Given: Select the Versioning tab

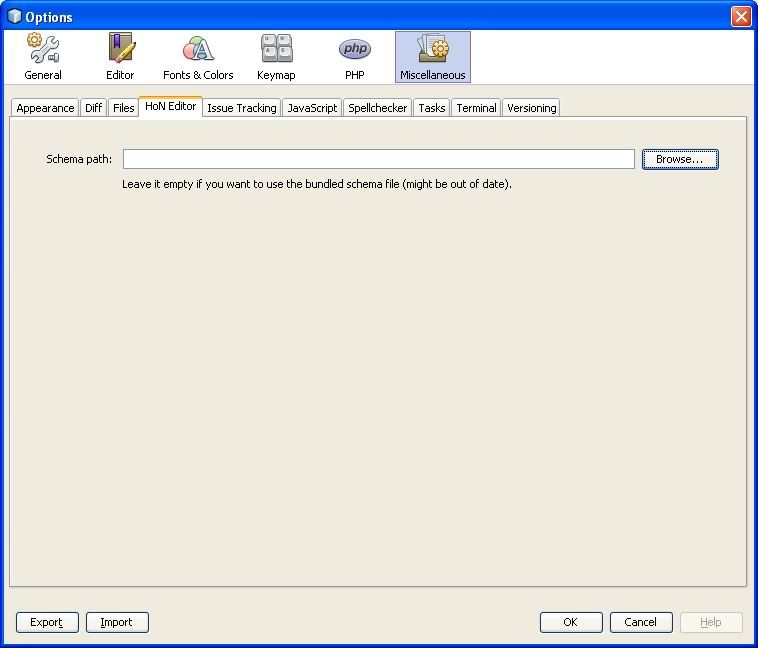Looking at the screenshot, I should tap(531, 108).
